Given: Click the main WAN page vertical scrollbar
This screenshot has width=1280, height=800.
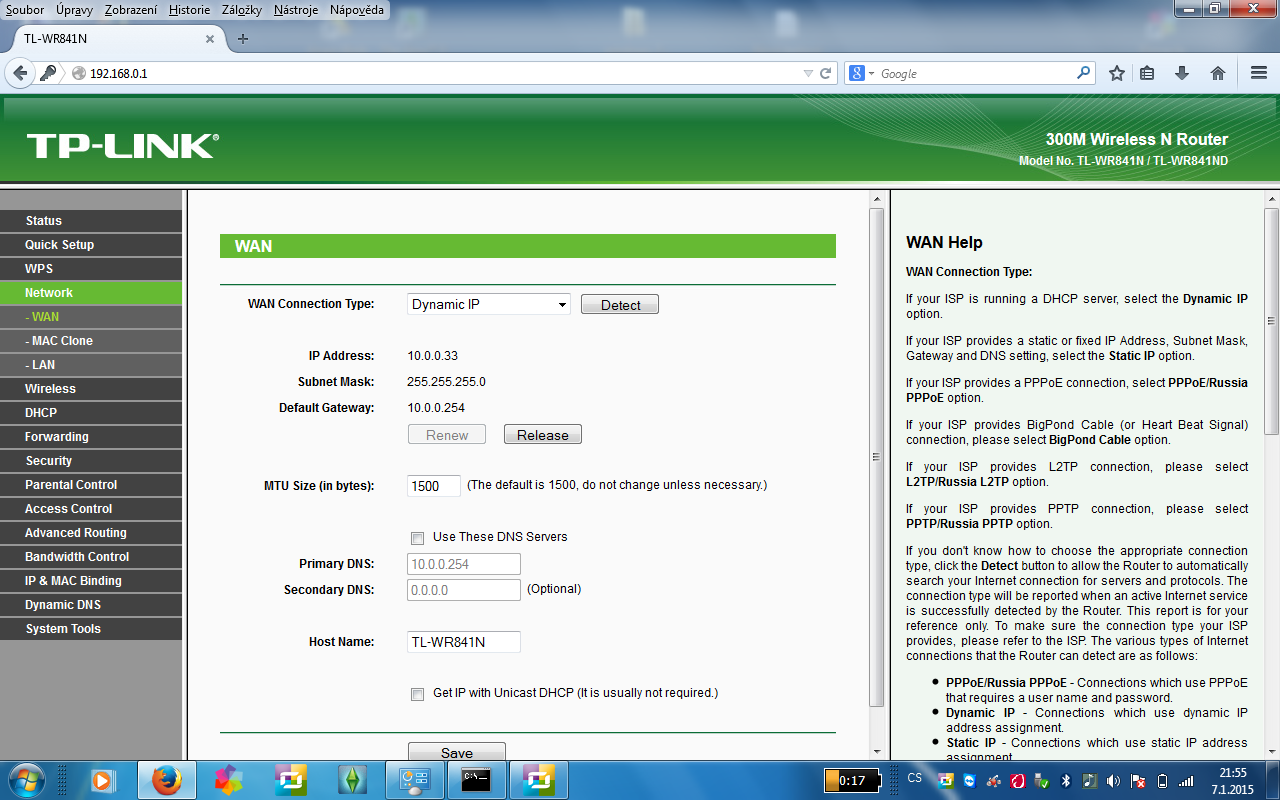Looking at the screenshot, I should tap(877, 457).
